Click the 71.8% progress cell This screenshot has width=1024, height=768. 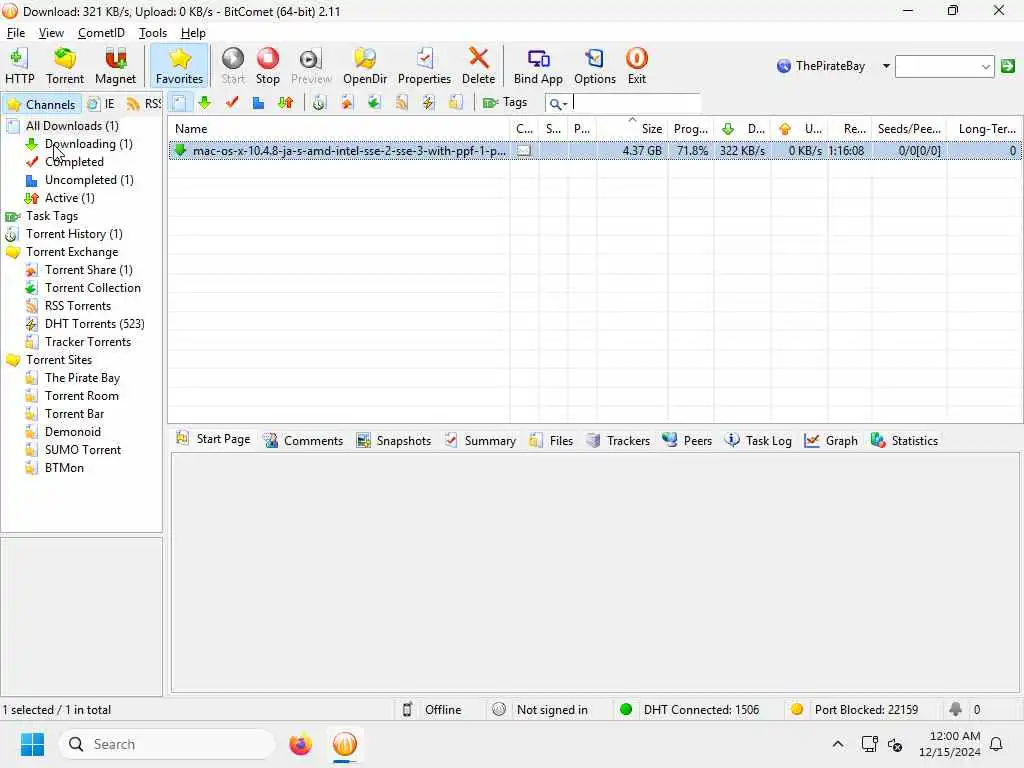692,151
